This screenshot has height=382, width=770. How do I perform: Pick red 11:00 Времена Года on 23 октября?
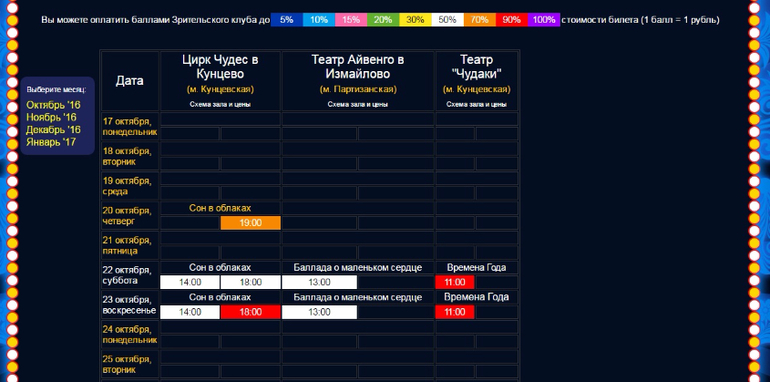[455, 312]
